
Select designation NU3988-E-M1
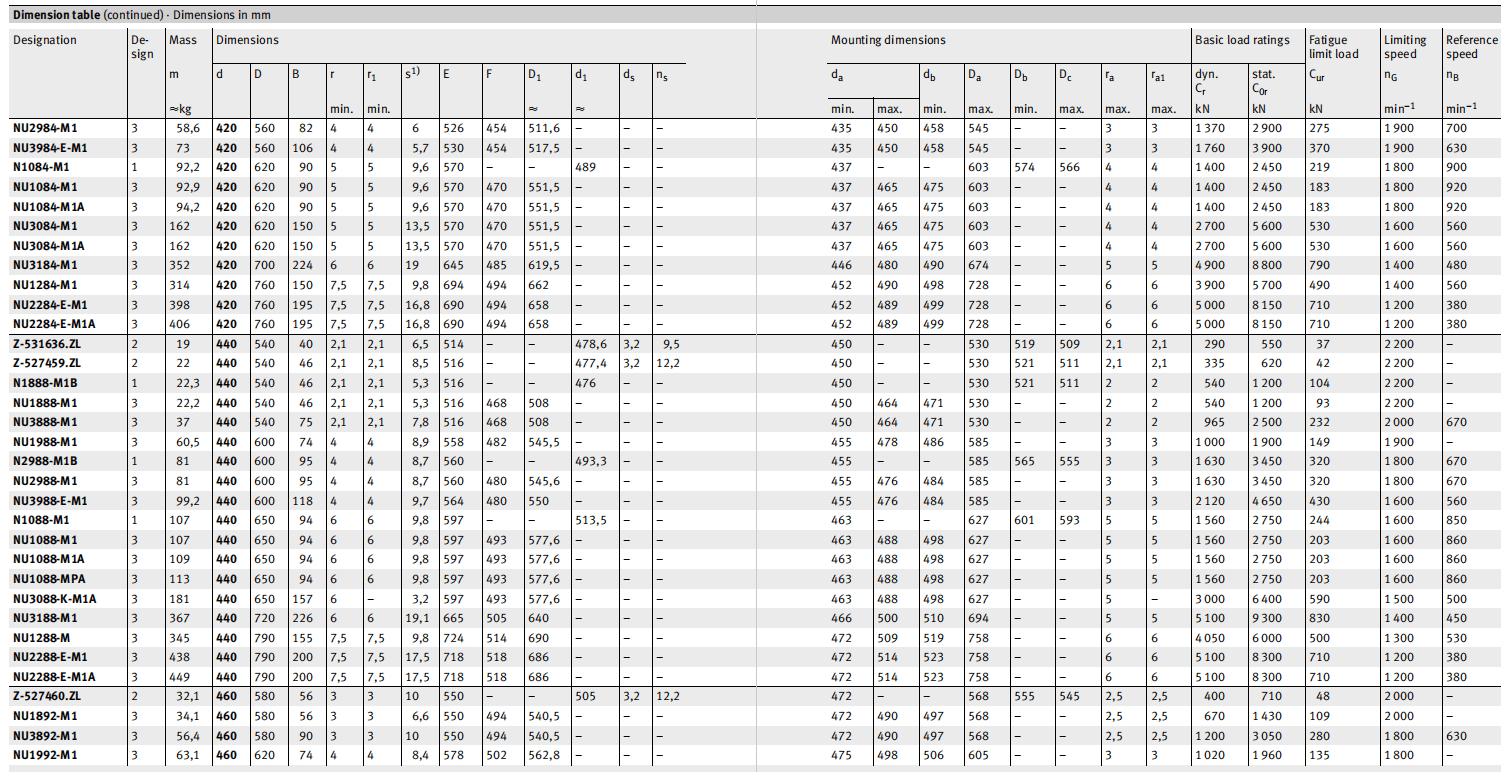pos(50,500)
